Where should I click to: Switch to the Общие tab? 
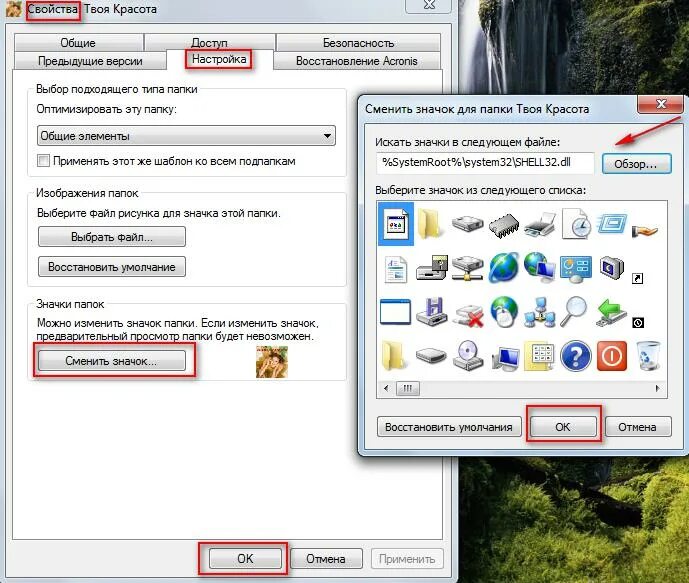[x=78, y=43]
